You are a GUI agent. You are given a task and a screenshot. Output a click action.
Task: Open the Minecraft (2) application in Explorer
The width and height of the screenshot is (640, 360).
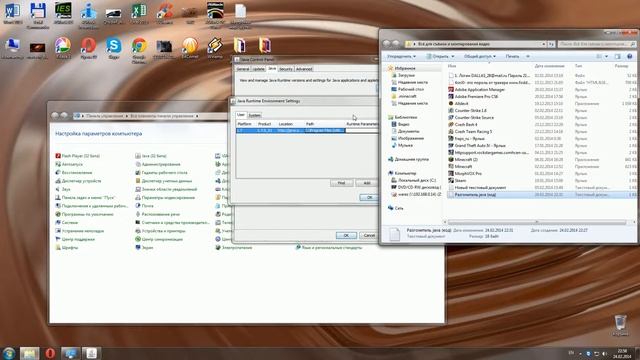[462, 160]
